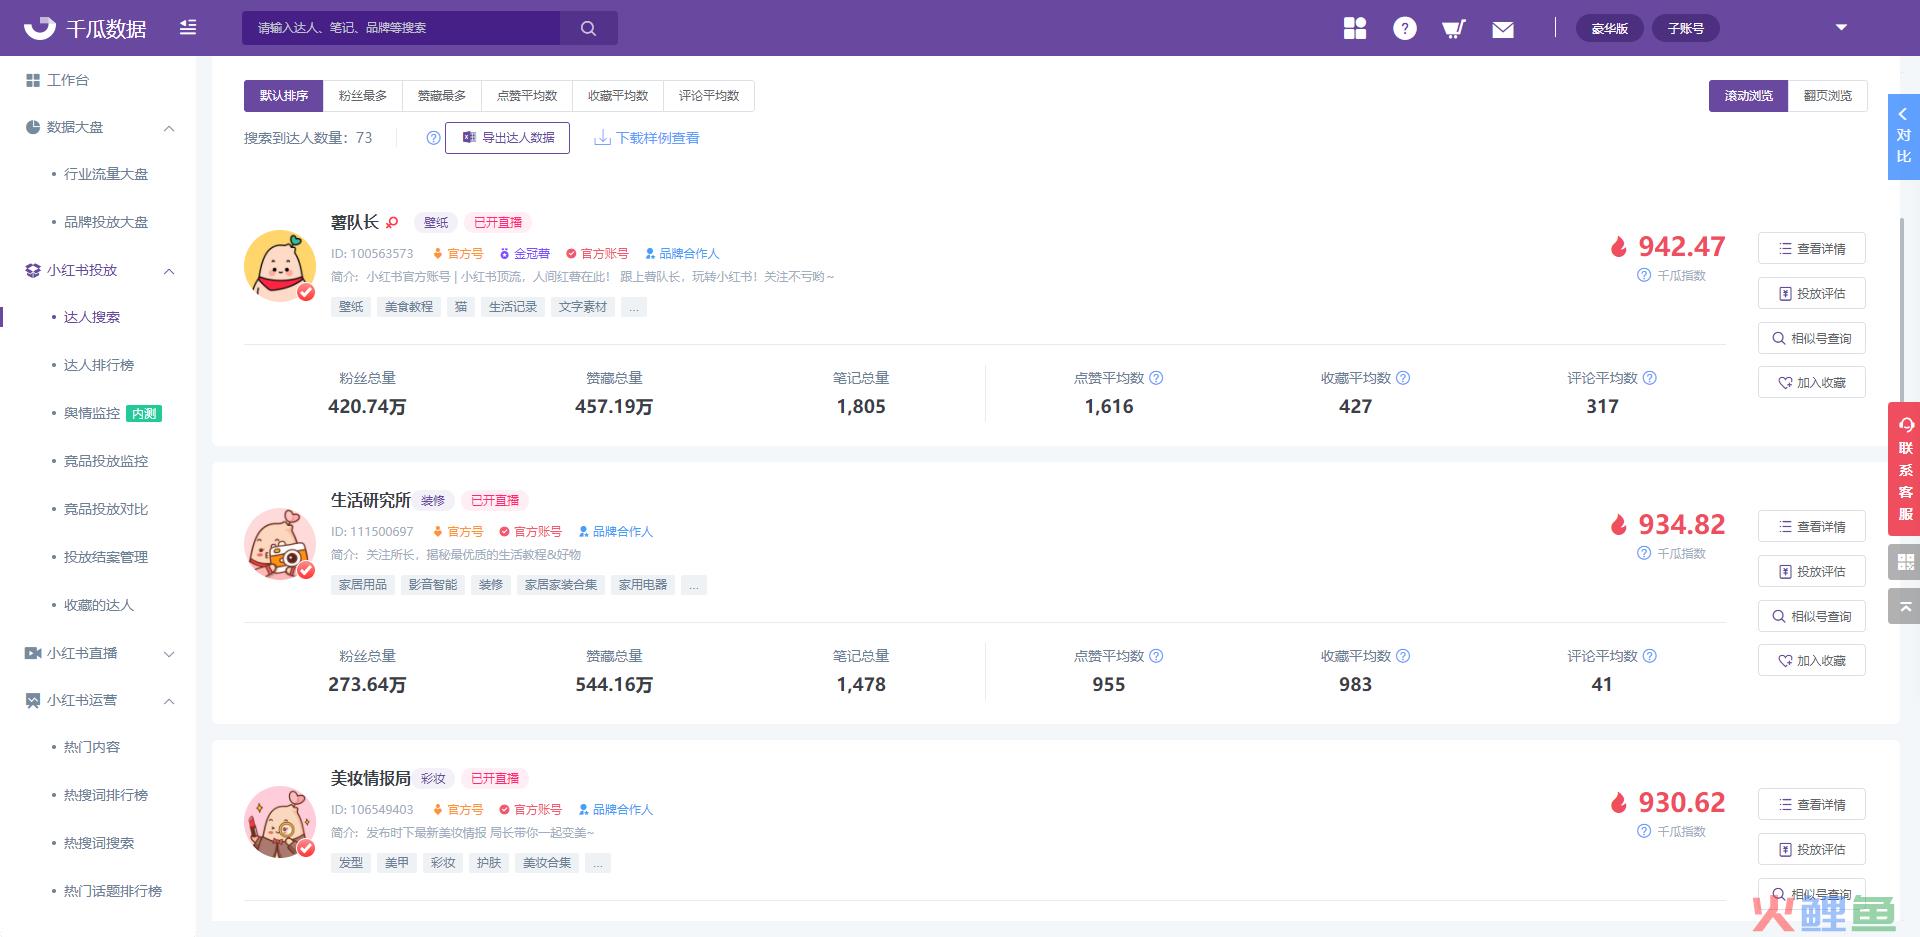Click the 子账号 badge
Viewport: 1920px width, 937px height.
[1686, 28]
